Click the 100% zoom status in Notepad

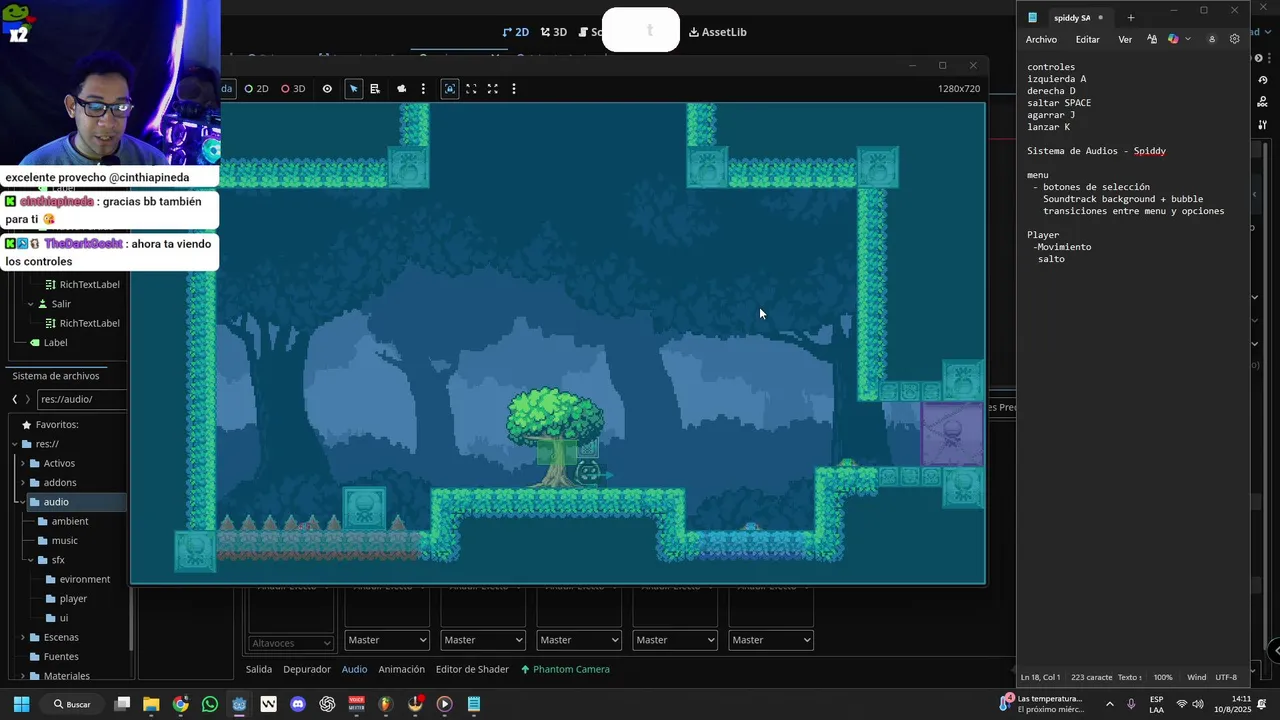[x=1163, y=677]
